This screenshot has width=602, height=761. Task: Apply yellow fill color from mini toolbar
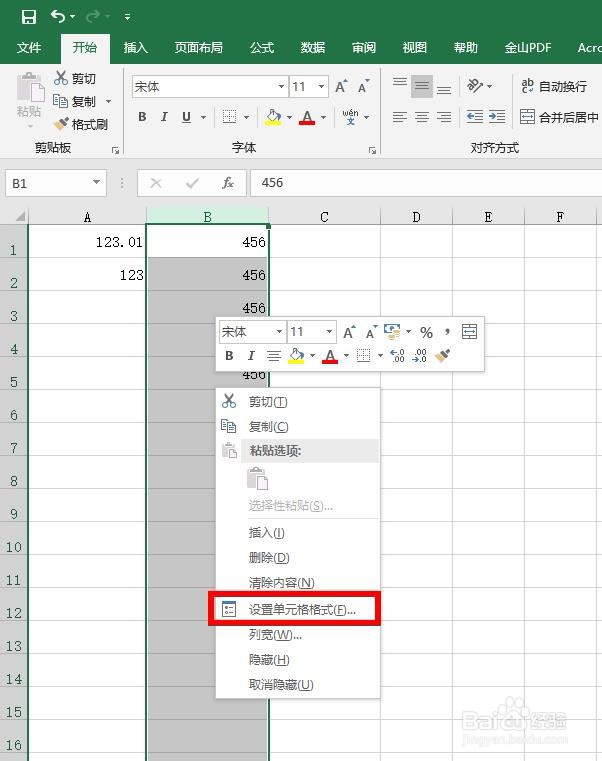(297, 356)
